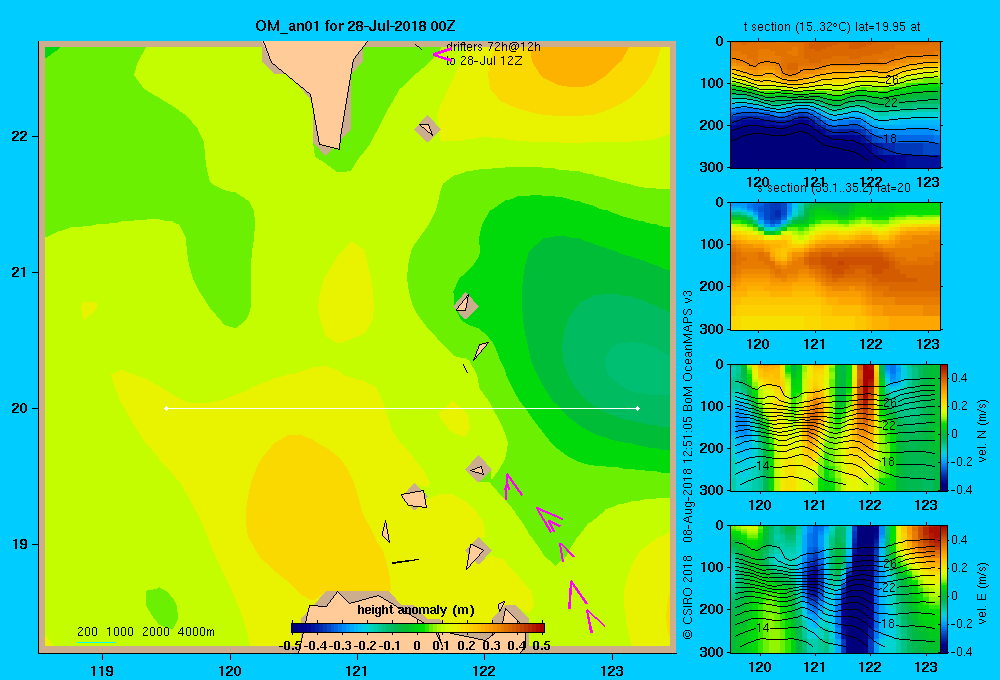Click depth label 300 on the temperature section axis
Screen dimensions: 1000x680
[712, 167]
